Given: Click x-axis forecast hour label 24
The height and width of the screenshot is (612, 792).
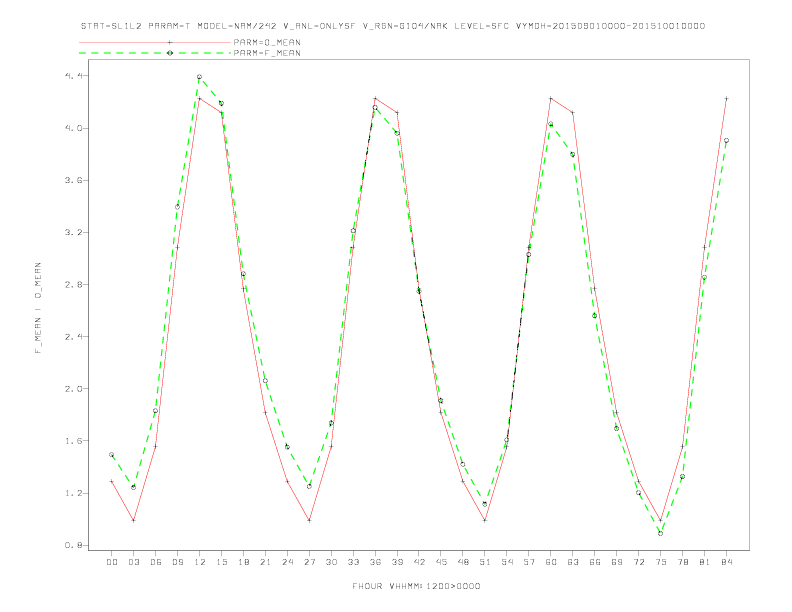Looking at the screenshot, I should pyautogui.click(x=287, y=562).
